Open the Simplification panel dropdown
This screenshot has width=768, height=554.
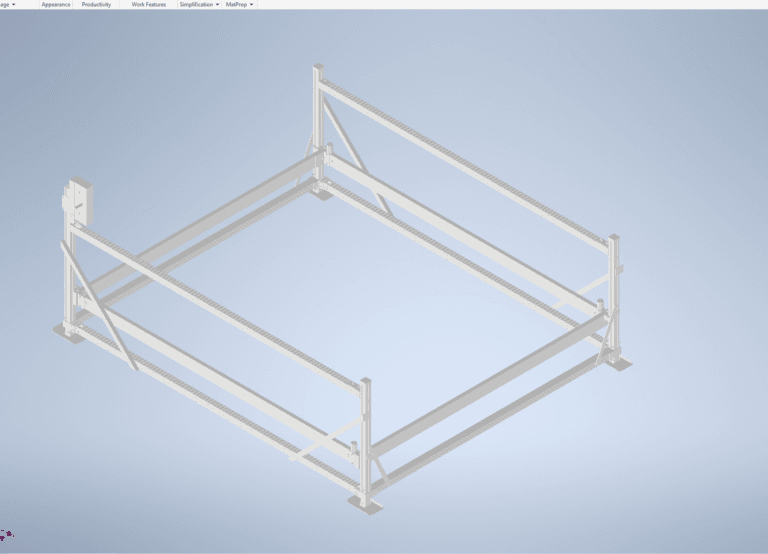click(199, 5)
